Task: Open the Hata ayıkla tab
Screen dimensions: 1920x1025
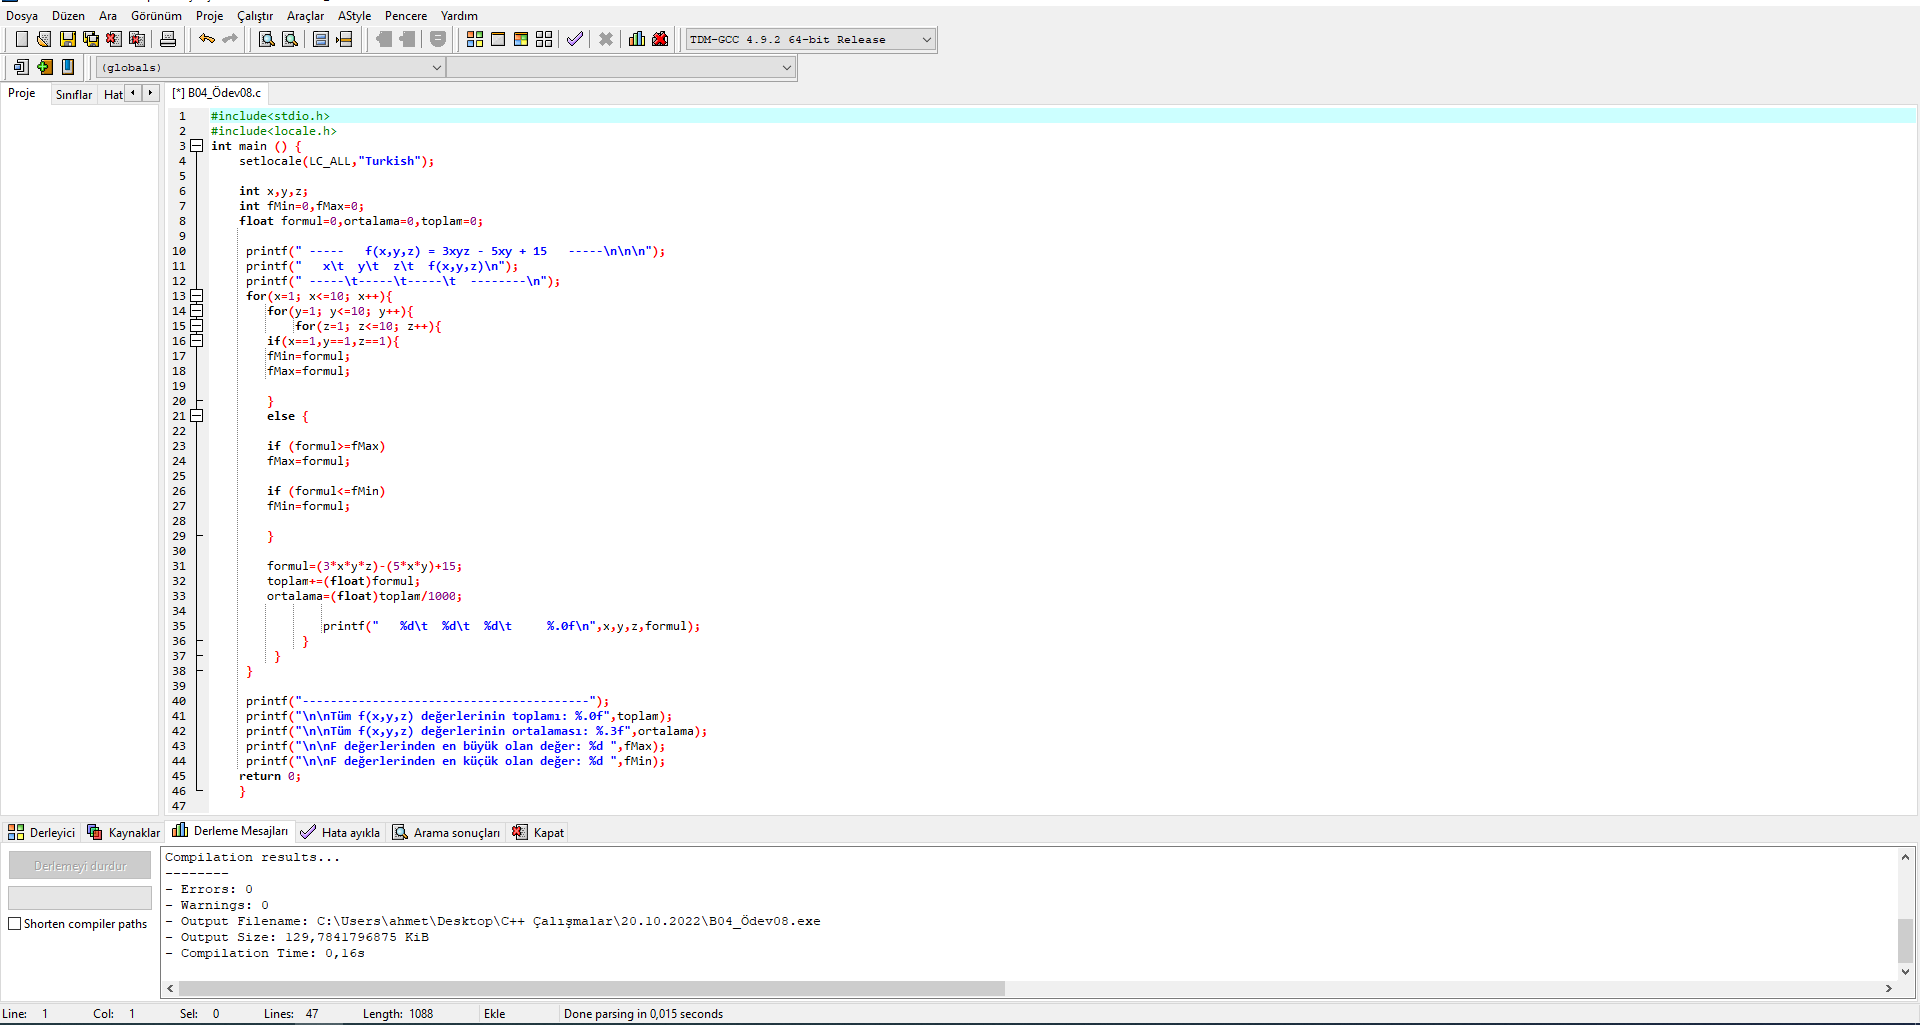Action: (341, 832)
